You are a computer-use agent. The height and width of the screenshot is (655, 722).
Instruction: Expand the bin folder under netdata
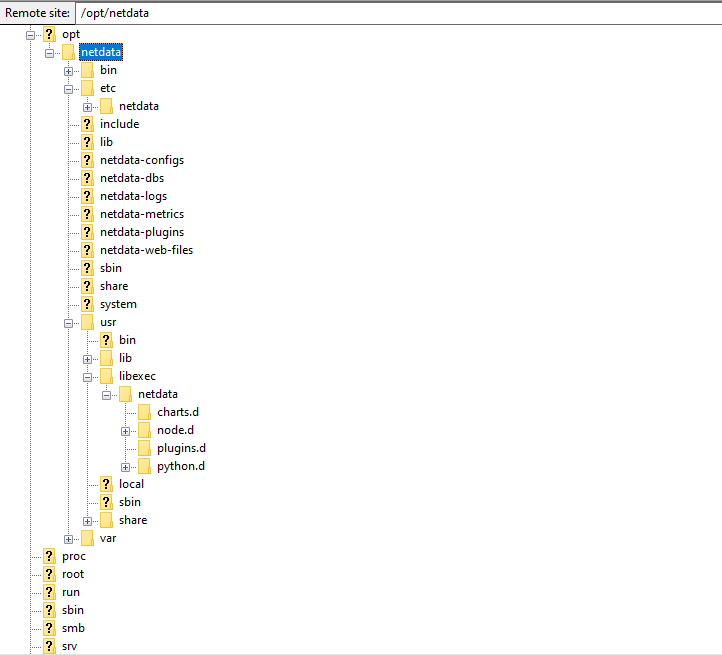coord(68,71)
